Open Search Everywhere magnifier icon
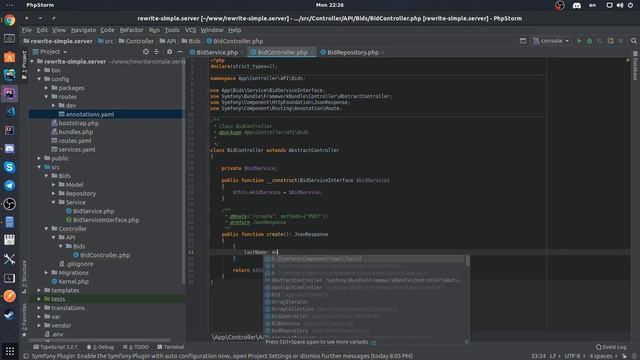The width and height of the screenshot is (640, 360). click(x=633, y=41)
